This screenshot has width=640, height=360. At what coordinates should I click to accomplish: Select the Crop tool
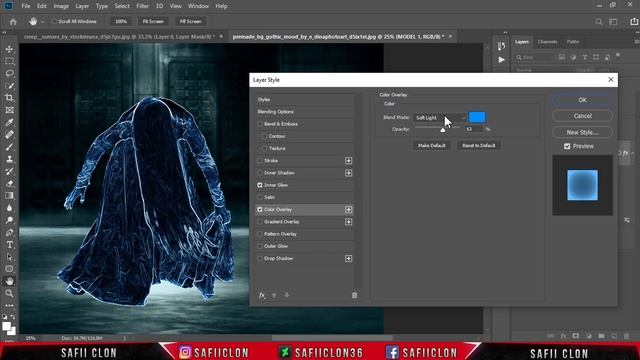9,98
